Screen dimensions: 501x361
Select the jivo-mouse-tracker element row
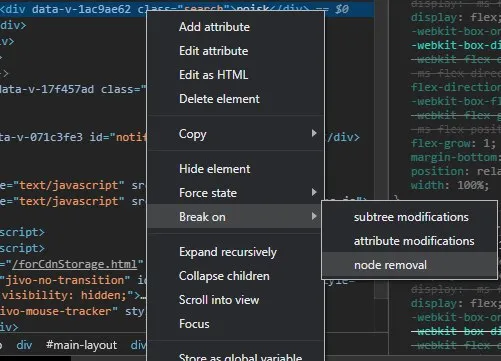pyautogui.click(x=73, y=311)
